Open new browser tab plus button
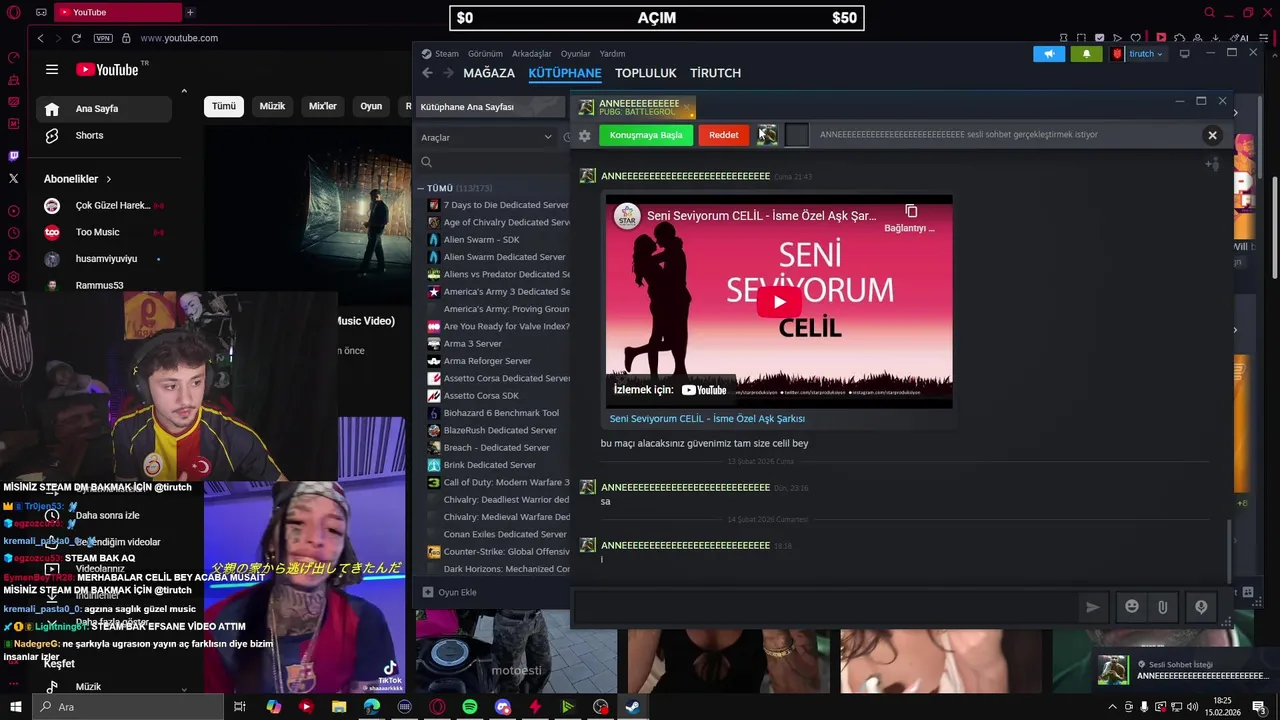The image size is (1280, 720). coord(190,12)
